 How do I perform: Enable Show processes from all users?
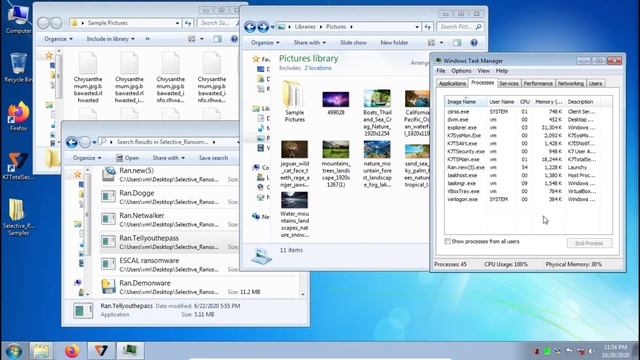click(447, 242)
